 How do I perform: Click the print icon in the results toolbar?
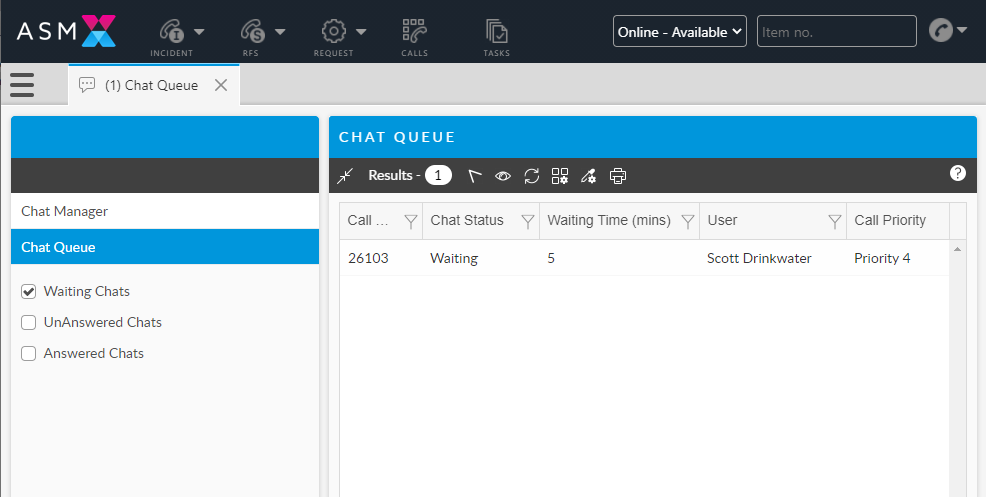(618, 176)
